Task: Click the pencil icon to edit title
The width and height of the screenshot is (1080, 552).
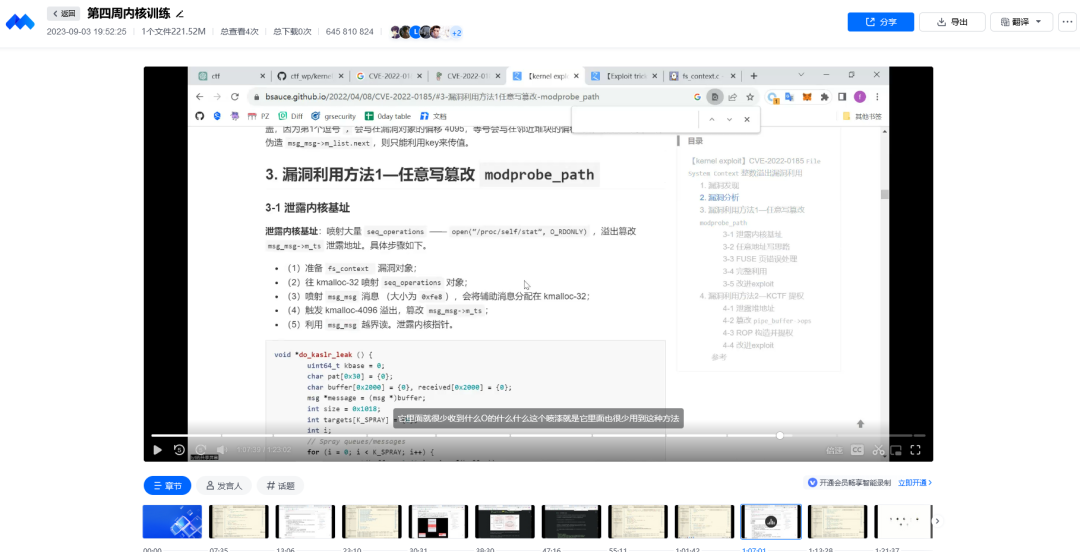Action: pos(180,14)
